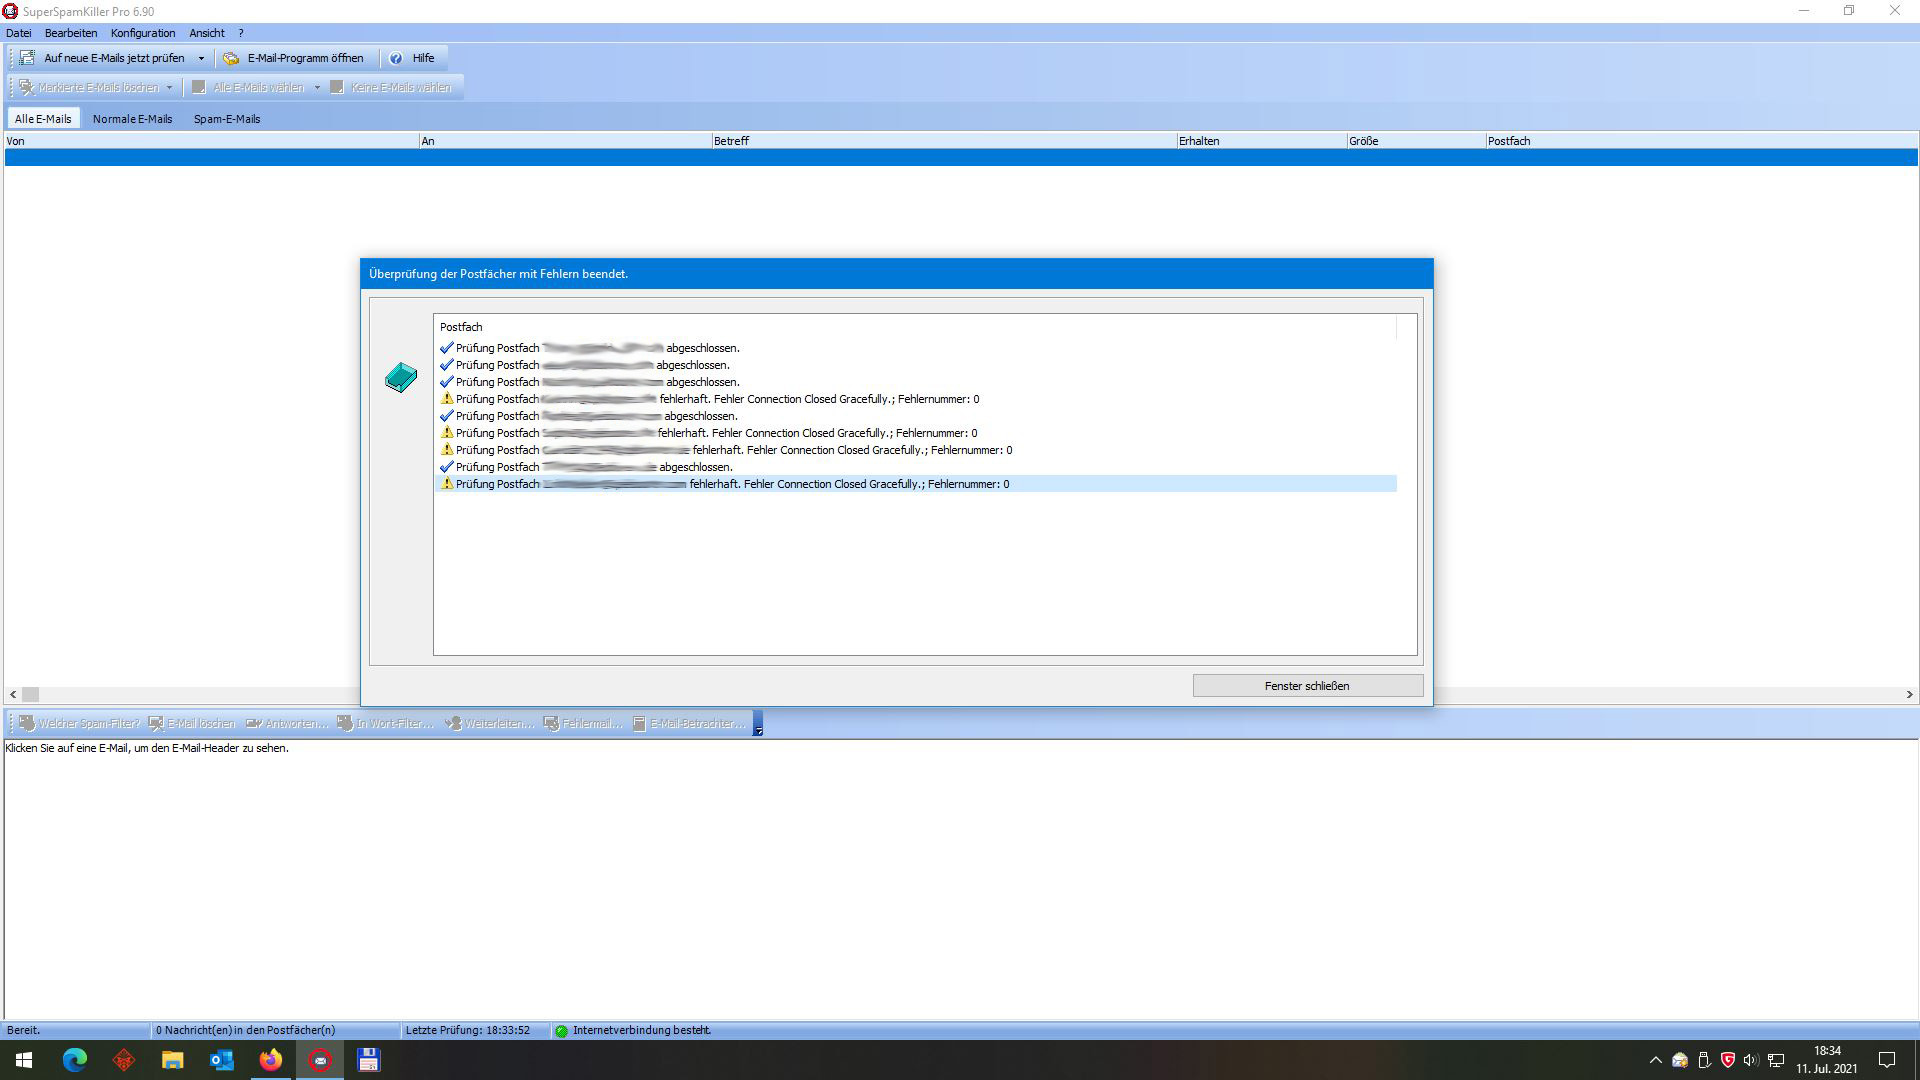Viewport: 1920px width, 1080px height.
Task: Click the 'In Wort-Filter...' toolbar icon
Action: click(x=345, y=723)
